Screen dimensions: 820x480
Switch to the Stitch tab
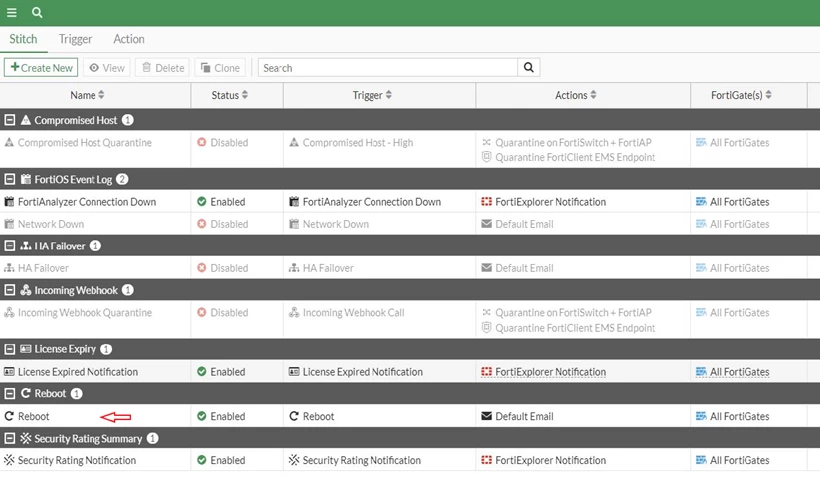click(23, 39)
